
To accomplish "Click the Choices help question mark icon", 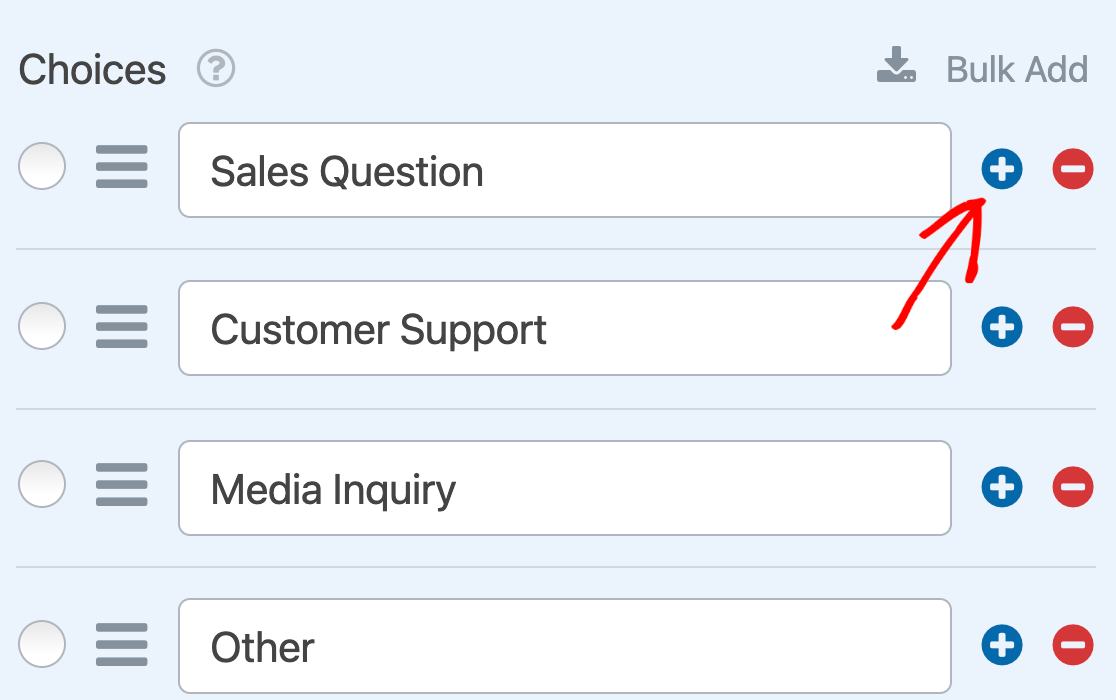I will (x=216, y=69).
